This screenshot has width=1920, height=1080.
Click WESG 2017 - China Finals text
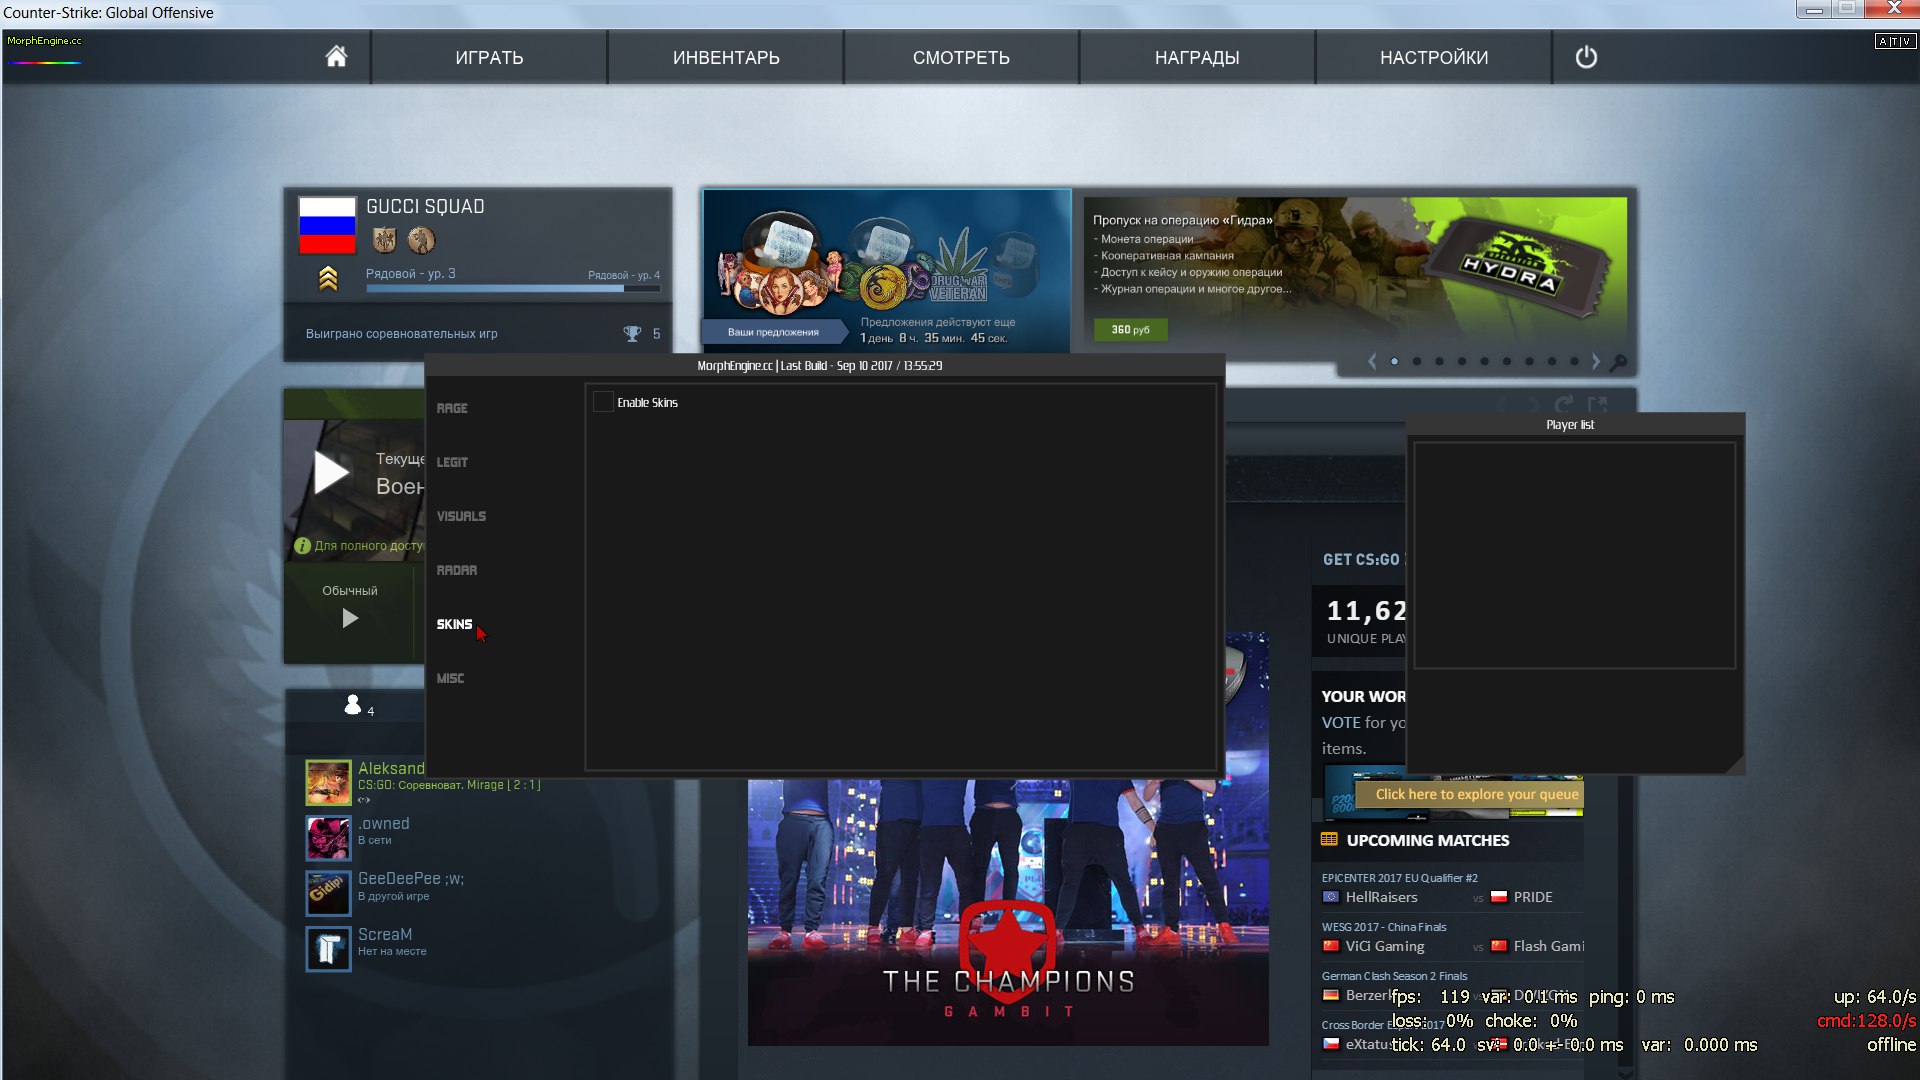pos(1384,927)
